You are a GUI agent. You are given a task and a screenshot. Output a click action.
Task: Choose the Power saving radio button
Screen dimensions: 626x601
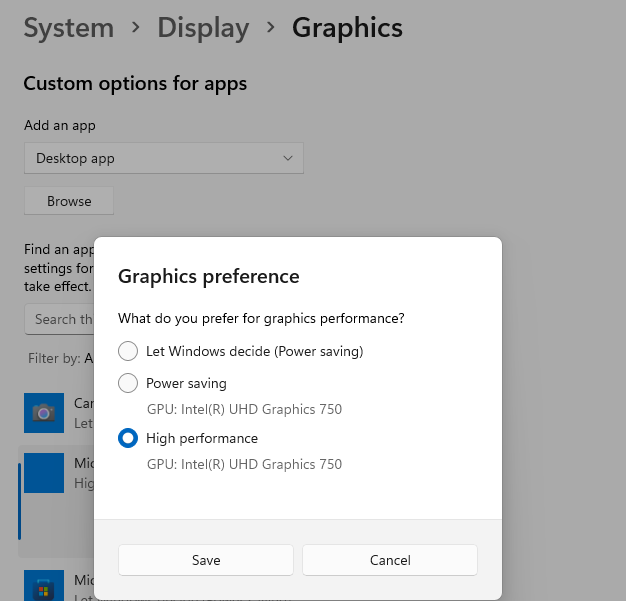(x=128, y=383)
